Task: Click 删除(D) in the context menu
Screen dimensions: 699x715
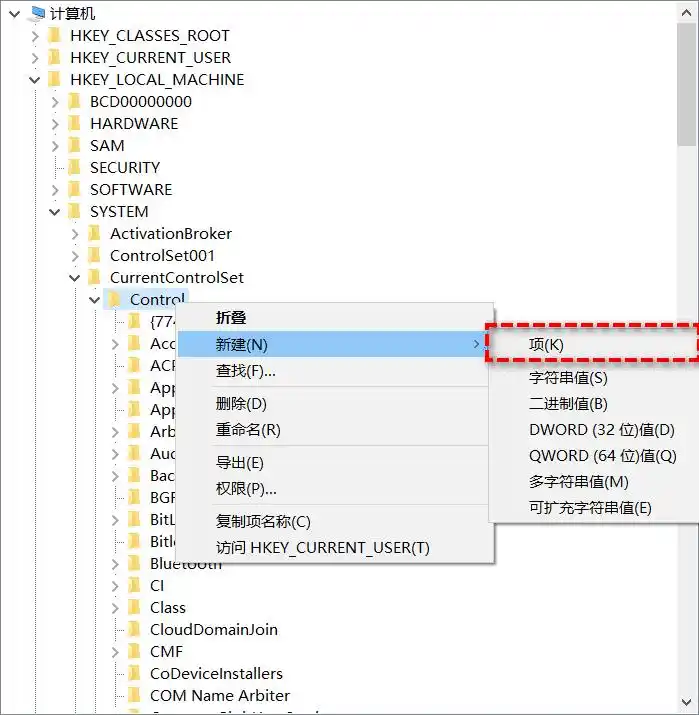Action: (x=242, y=404)
